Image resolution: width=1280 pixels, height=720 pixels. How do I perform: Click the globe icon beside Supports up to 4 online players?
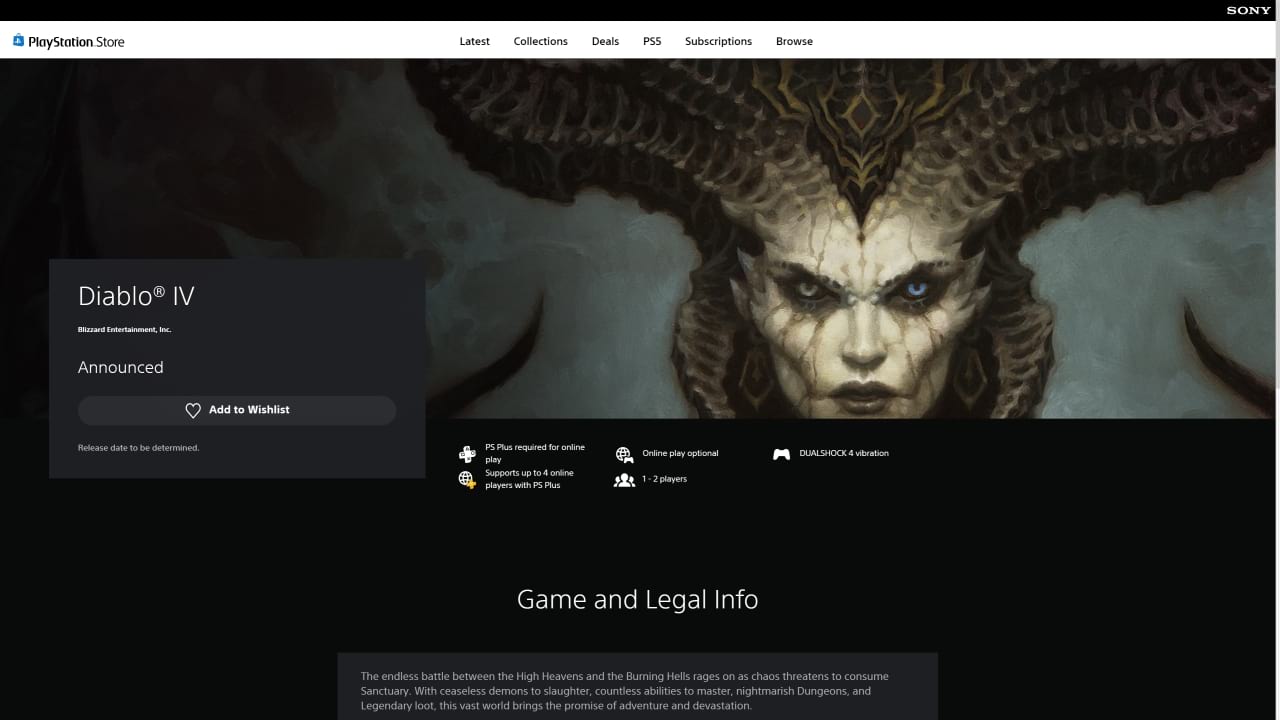click(x=467, y=480)
